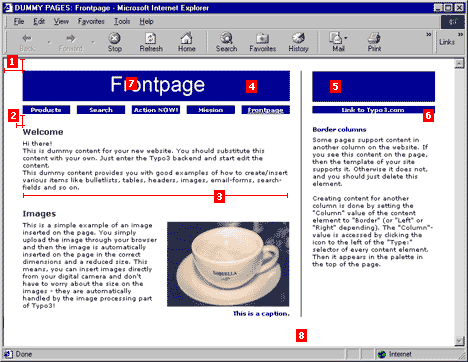Show hidden toolbar buttons chevron beside Print
This screenshot has width=468, height=362.
pyautogui.click(x=428, y=34)
